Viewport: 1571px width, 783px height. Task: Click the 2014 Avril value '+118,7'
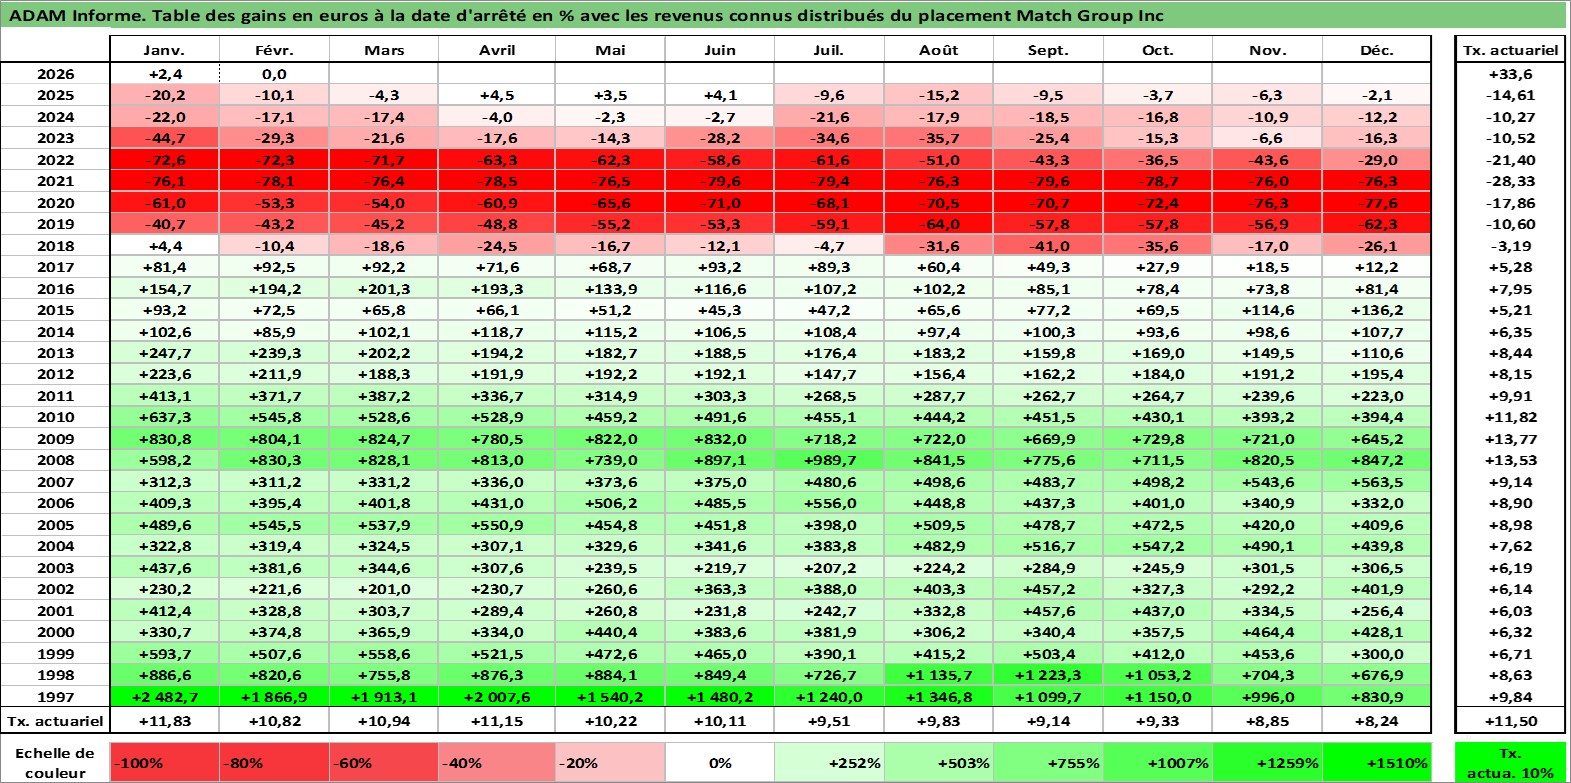pos(497,332)
